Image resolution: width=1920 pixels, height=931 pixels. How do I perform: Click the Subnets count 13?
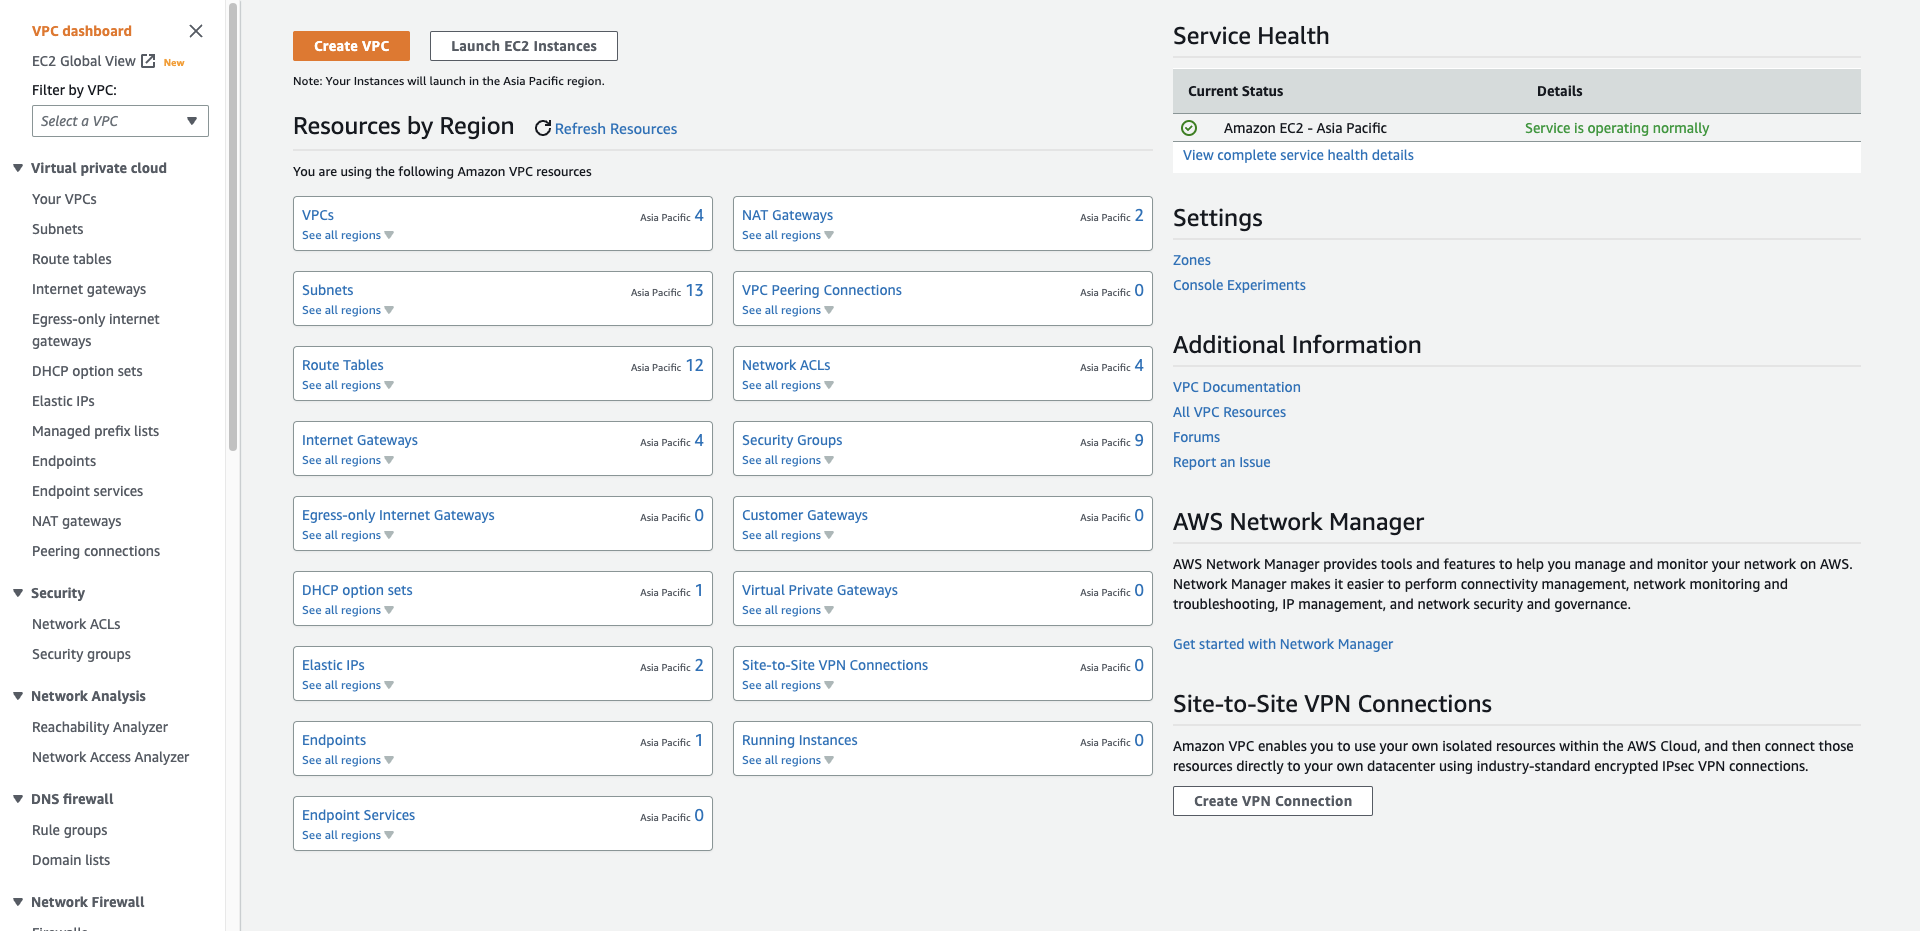[x=694, y=290]
